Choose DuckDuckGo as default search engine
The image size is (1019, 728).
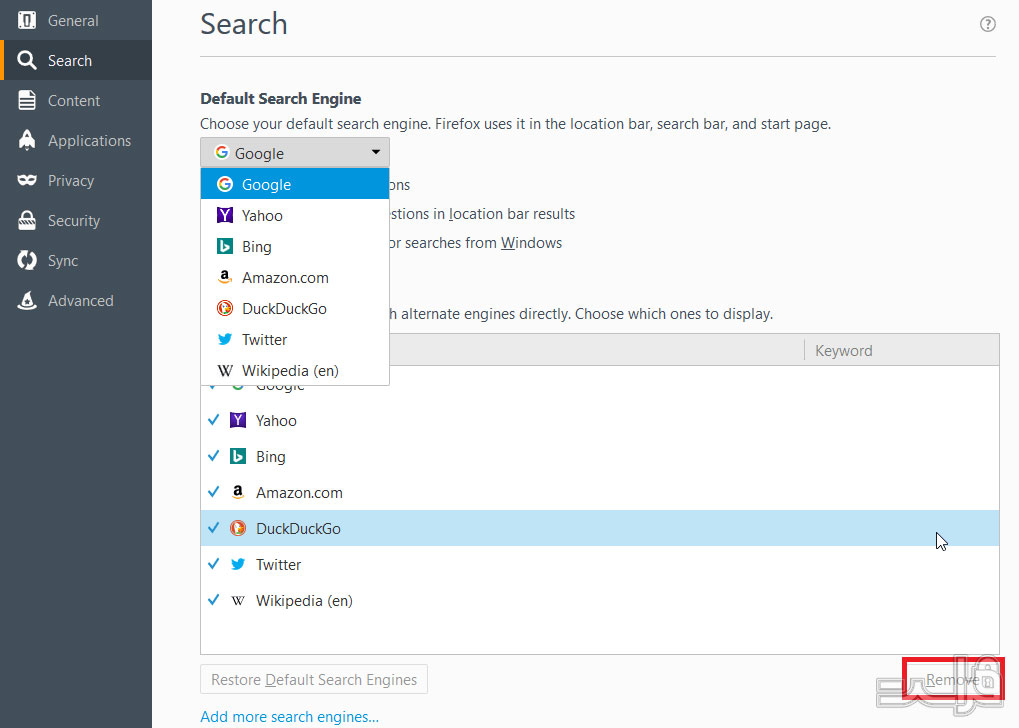[x=295, y=309]
